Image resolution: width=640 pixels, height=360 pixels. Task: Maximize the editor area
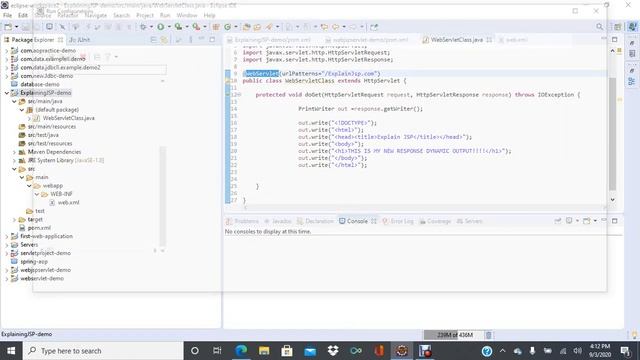click(x=614, y=40)
